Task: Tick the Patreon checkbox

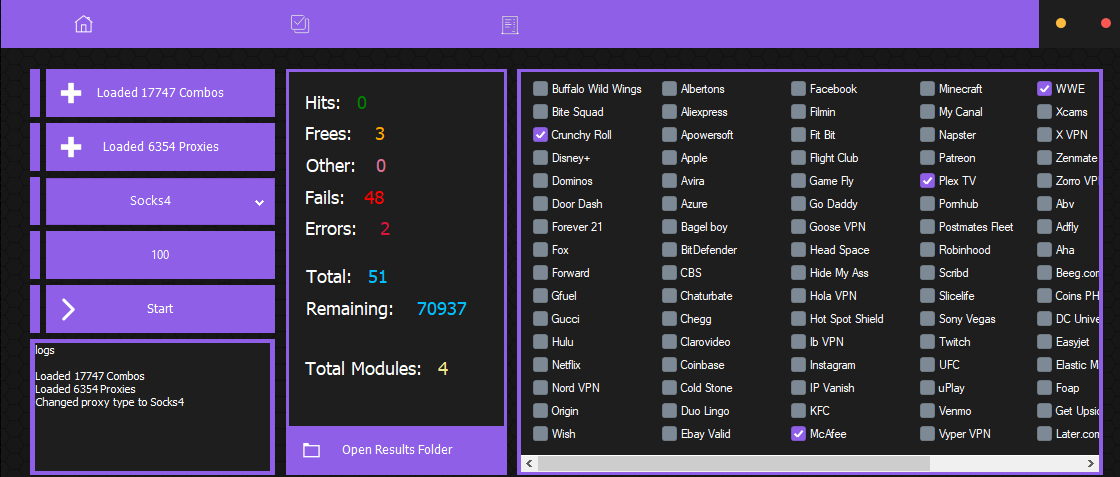Action: tap(927, 158)
